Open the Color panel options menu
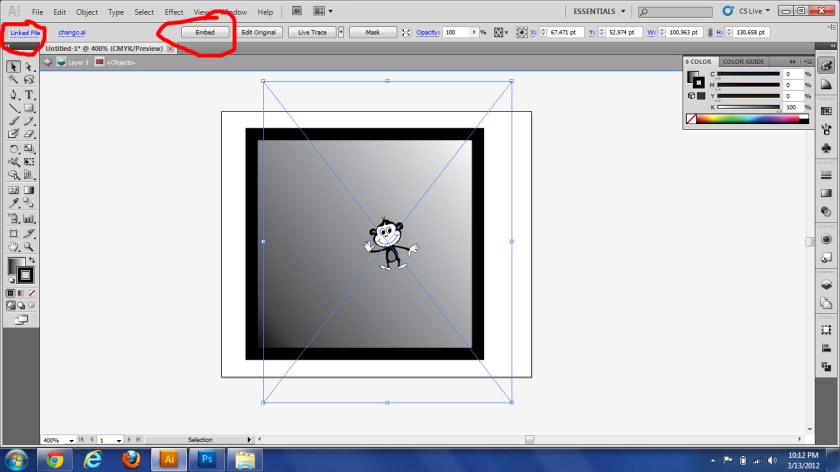The height and width of the screenshot is (472, 840). [x=808, y=62]
